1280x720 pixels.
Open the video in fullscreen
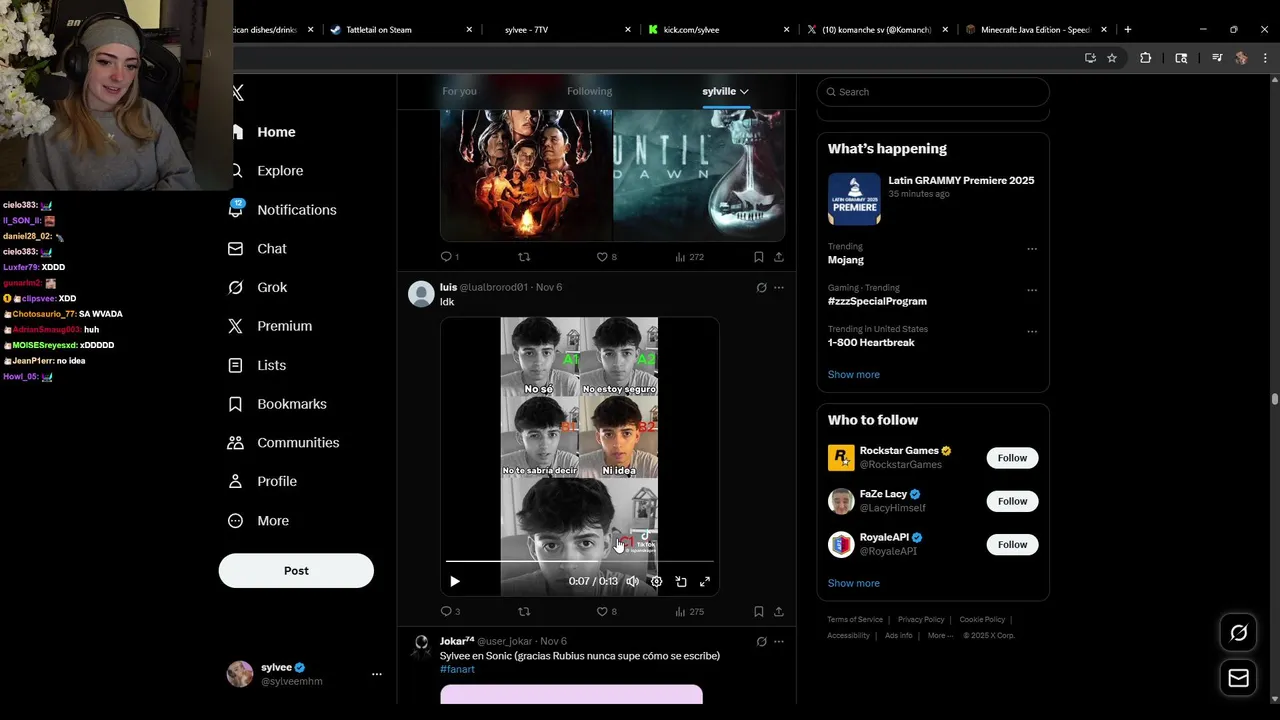(705, 581)
